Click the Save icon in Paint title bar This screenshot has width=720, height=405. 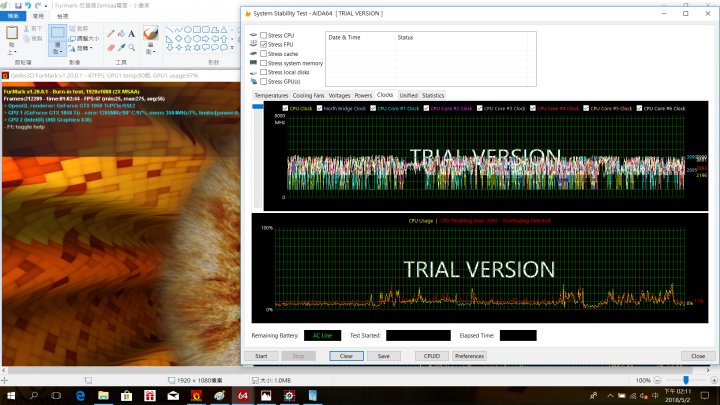(x=18, y=6)
